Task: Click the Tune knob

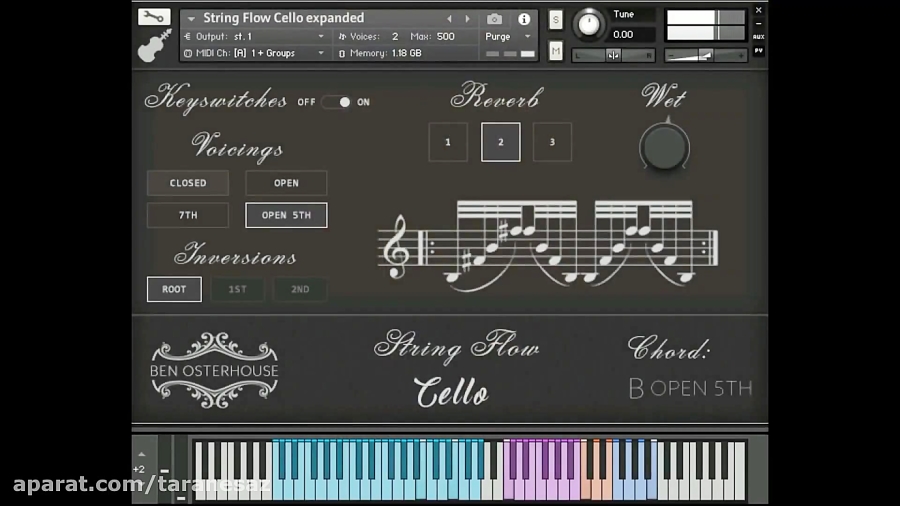Action: pyautogui.click(x=588, y=24)
